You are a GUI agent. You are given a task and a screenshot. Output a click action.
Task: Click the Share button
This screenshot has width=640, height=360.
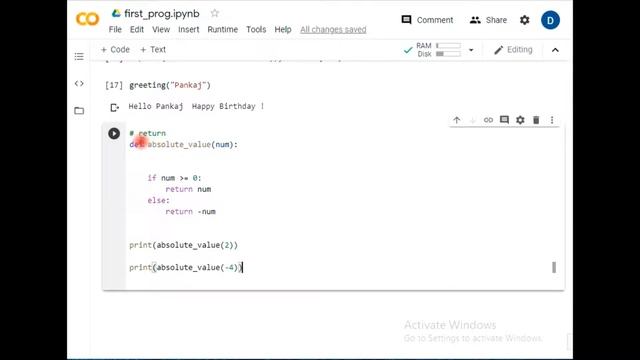488,20
